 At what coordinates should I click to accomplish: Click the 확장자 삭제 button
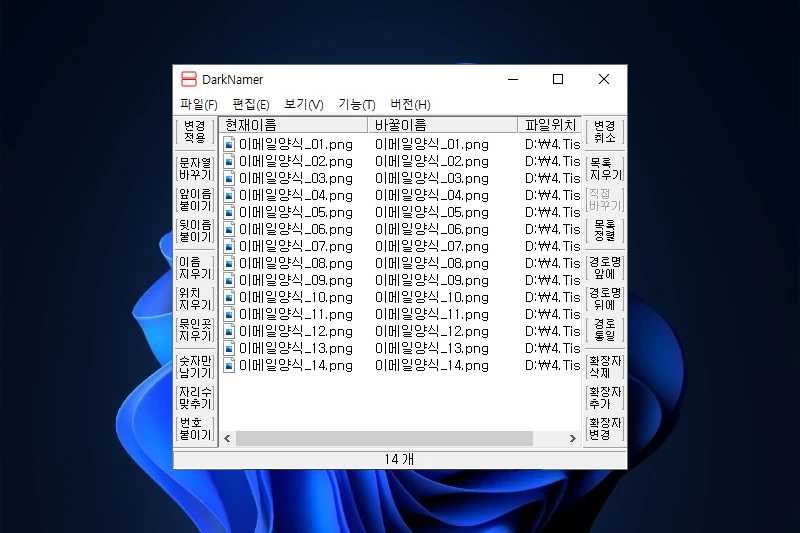605,366
